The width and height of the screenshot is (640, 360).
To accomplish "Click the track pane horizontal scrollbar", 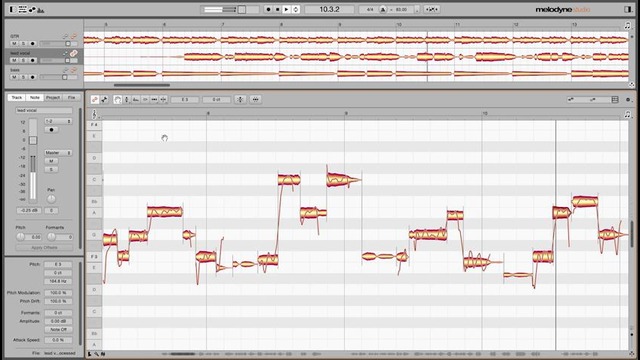I will coord(142,85).
